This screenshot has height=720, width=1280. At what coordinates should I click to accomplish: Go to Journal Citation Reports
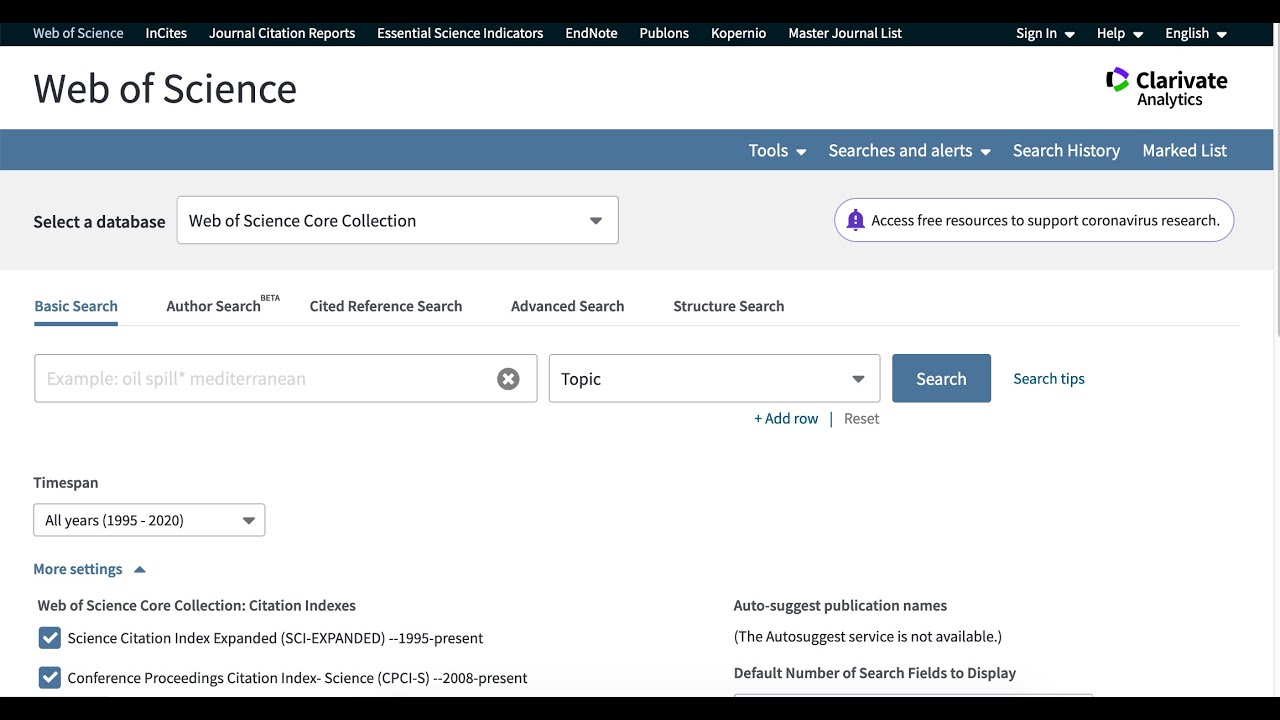pyautogui.click(x=282, y=33)
